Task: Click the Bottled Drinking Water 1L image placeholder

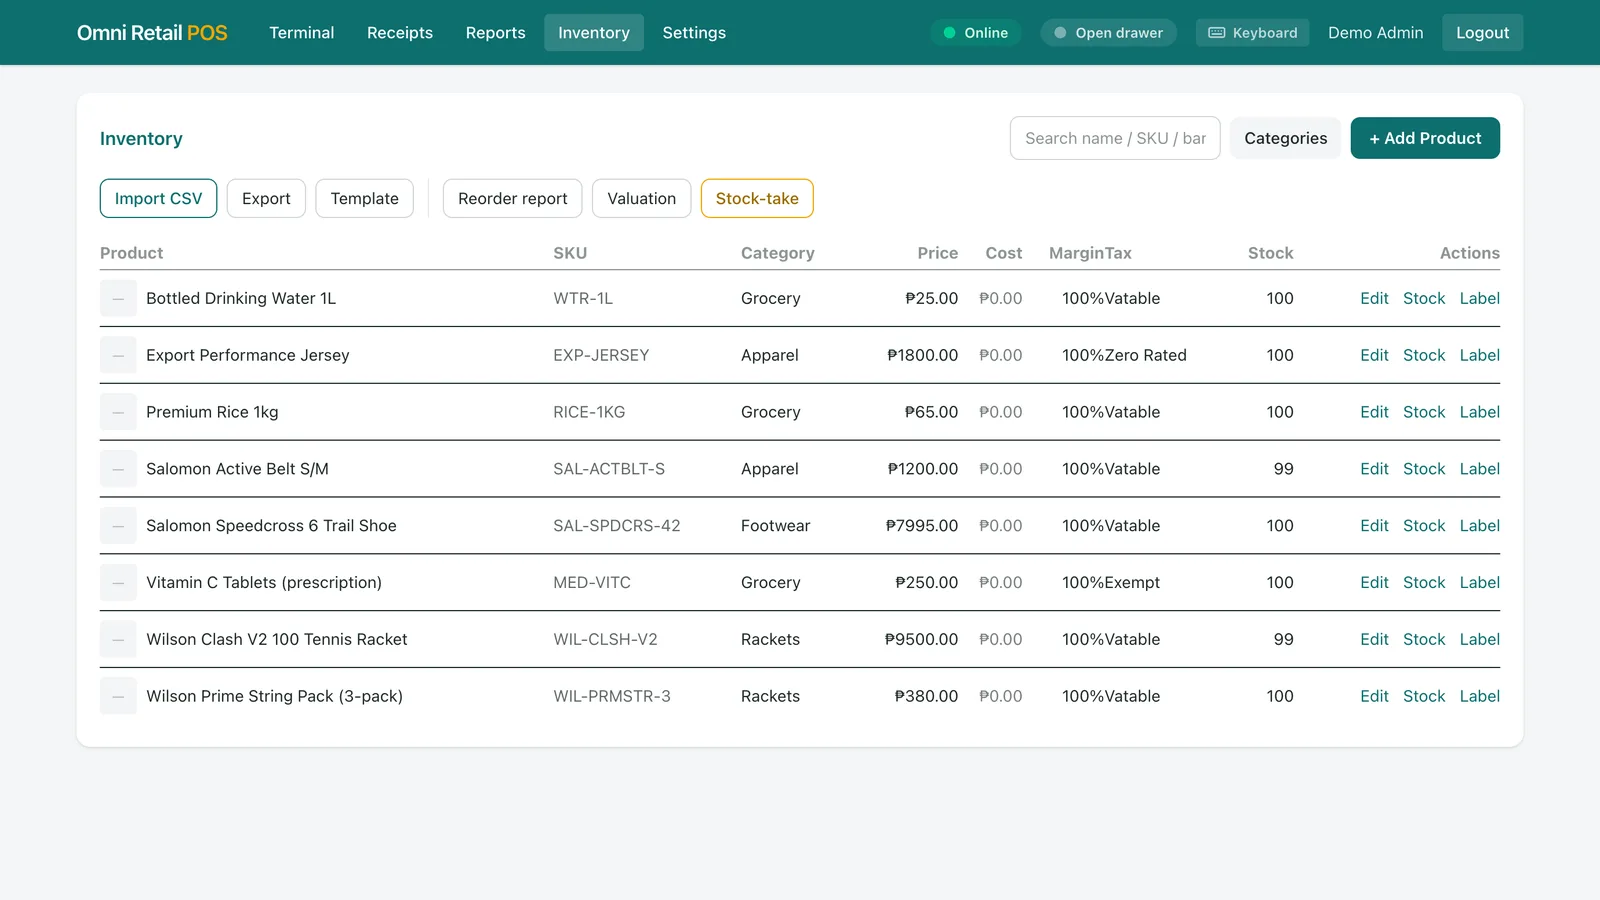Action: tap(118, 298)
